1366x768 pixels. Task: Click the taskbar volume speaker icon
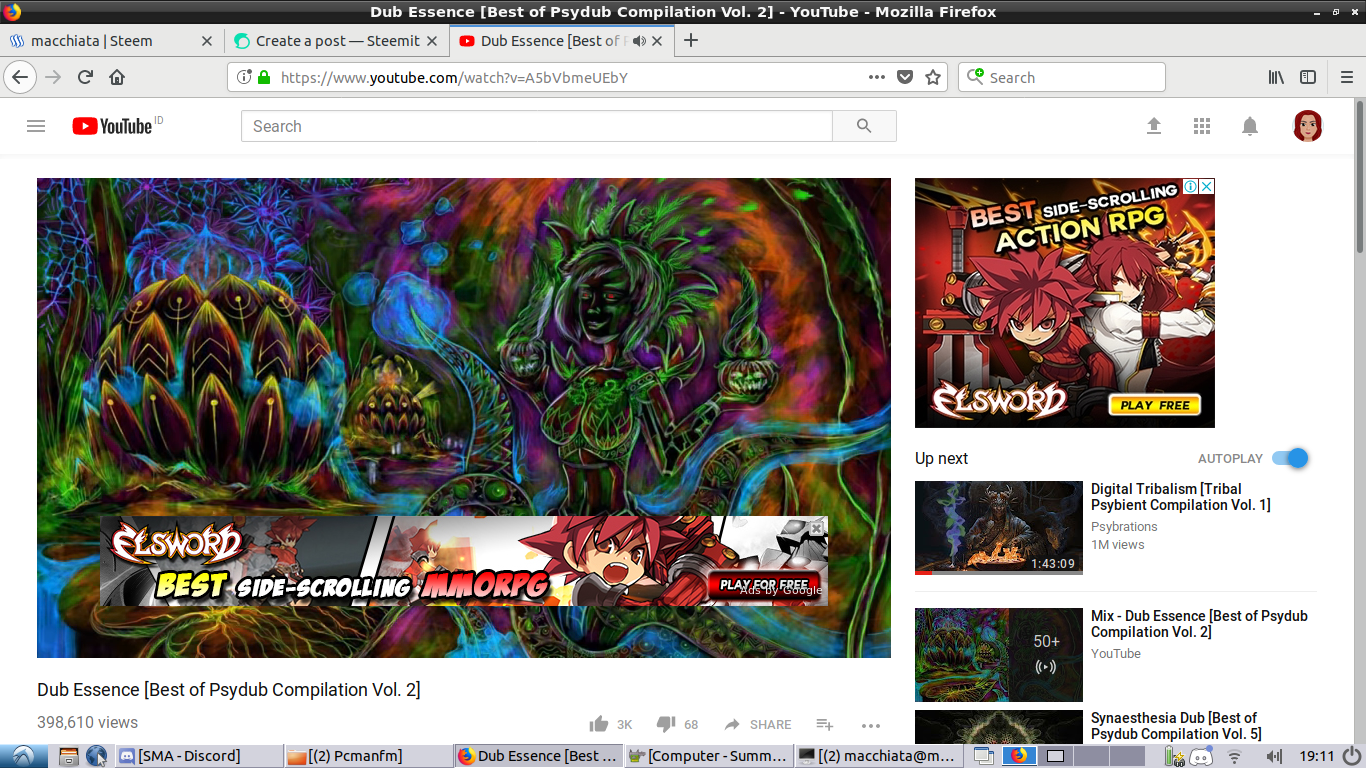1273,756
